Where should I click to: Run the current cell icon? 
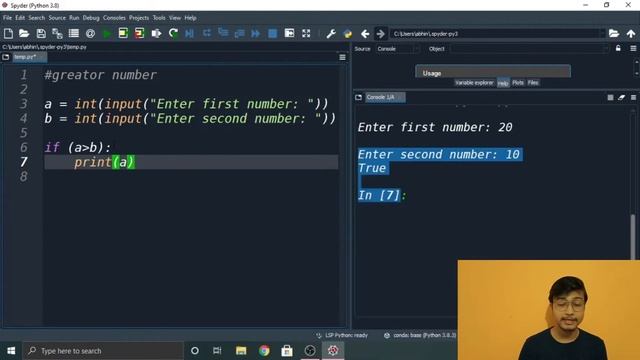click(123, 33)
